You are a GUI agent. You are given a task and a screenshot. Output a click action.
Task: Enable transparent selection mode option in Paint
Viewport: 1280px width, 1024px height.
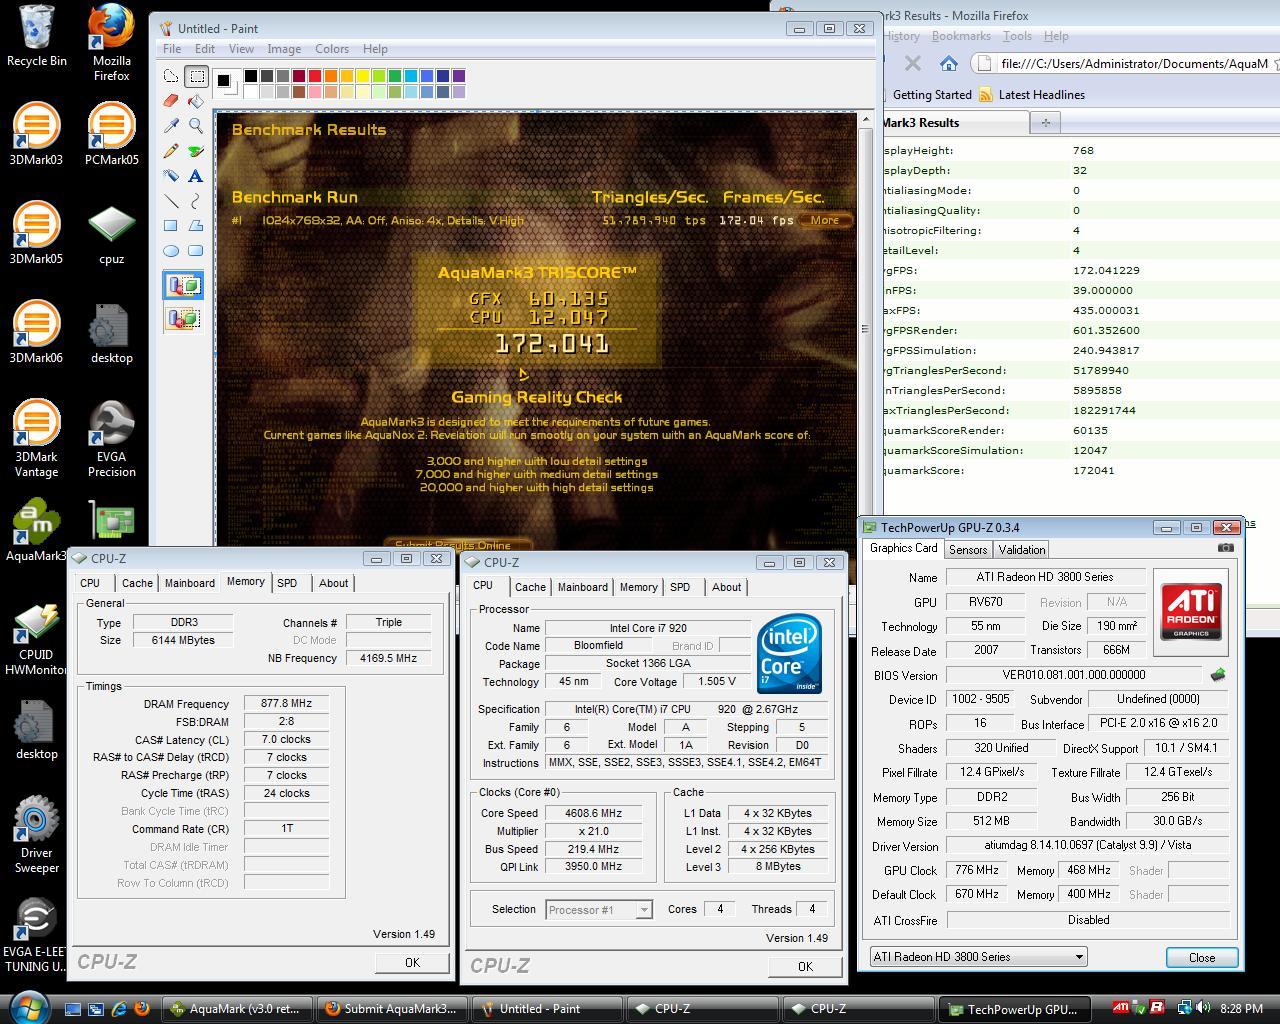[x=183, y=318]
